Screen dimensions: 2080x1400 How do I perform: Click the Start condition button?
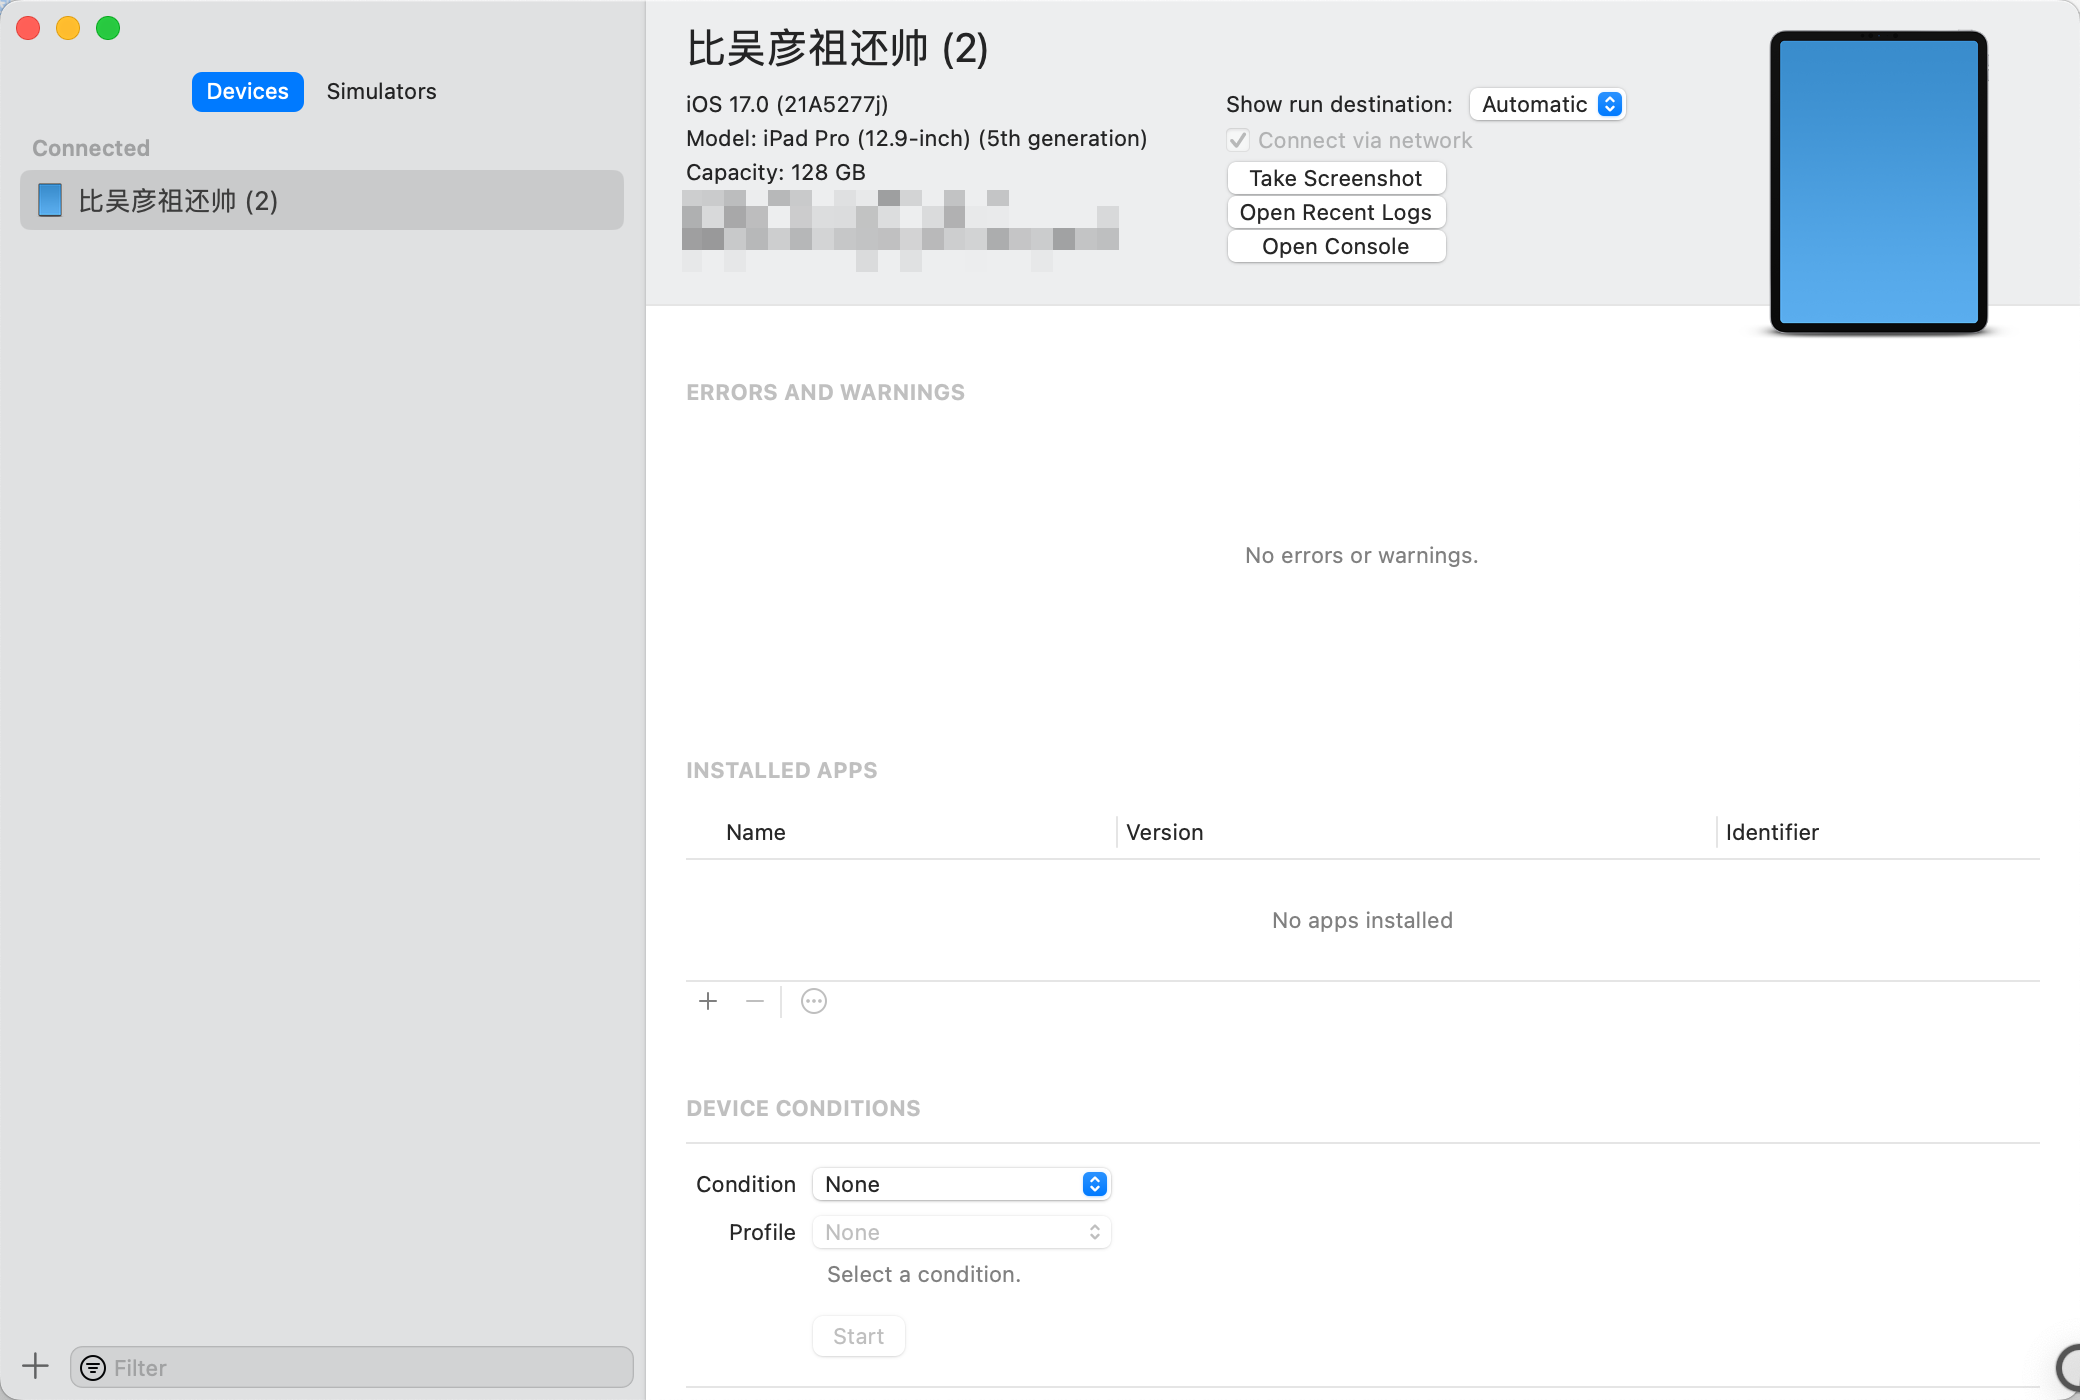(x=858, y=1336)
